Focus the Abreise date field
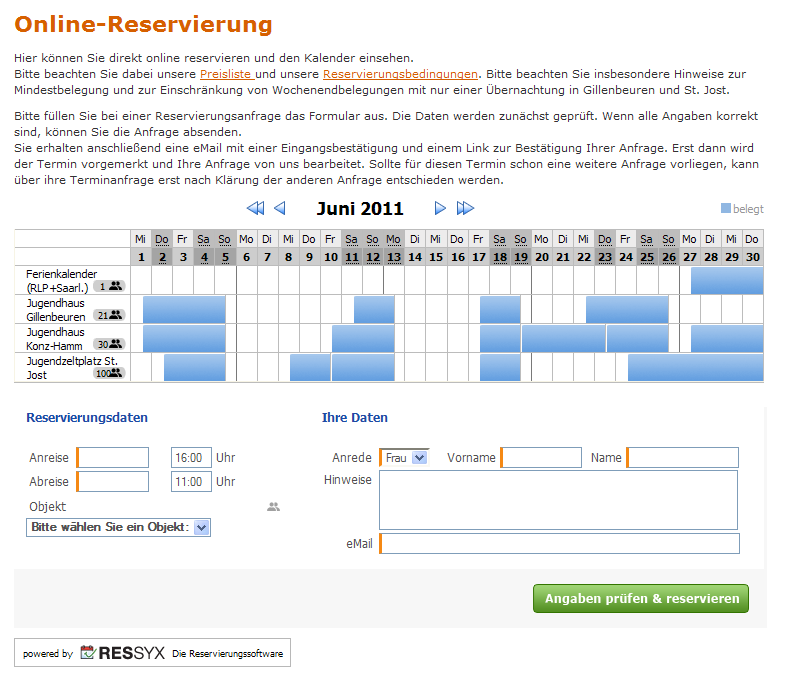The image size is (789, 691). [x=113, y=482]
